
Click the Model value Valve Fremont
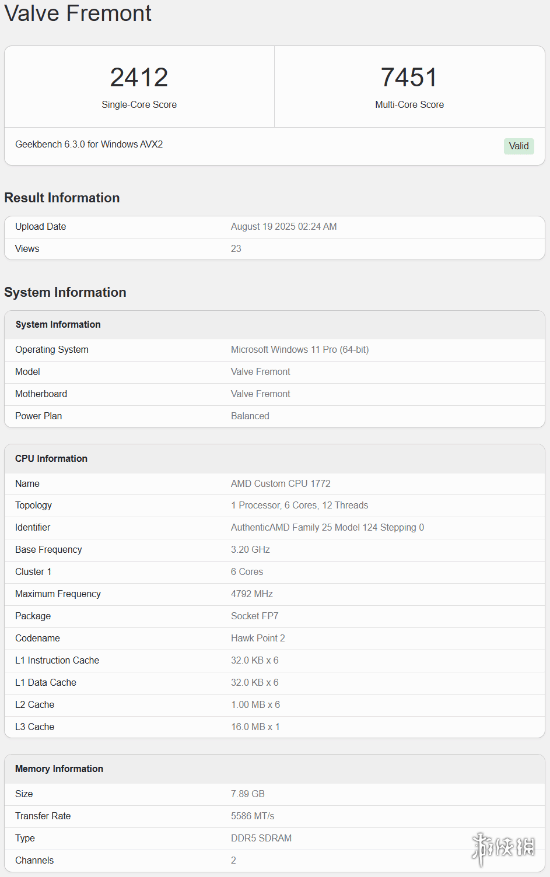tap(260, 372)
